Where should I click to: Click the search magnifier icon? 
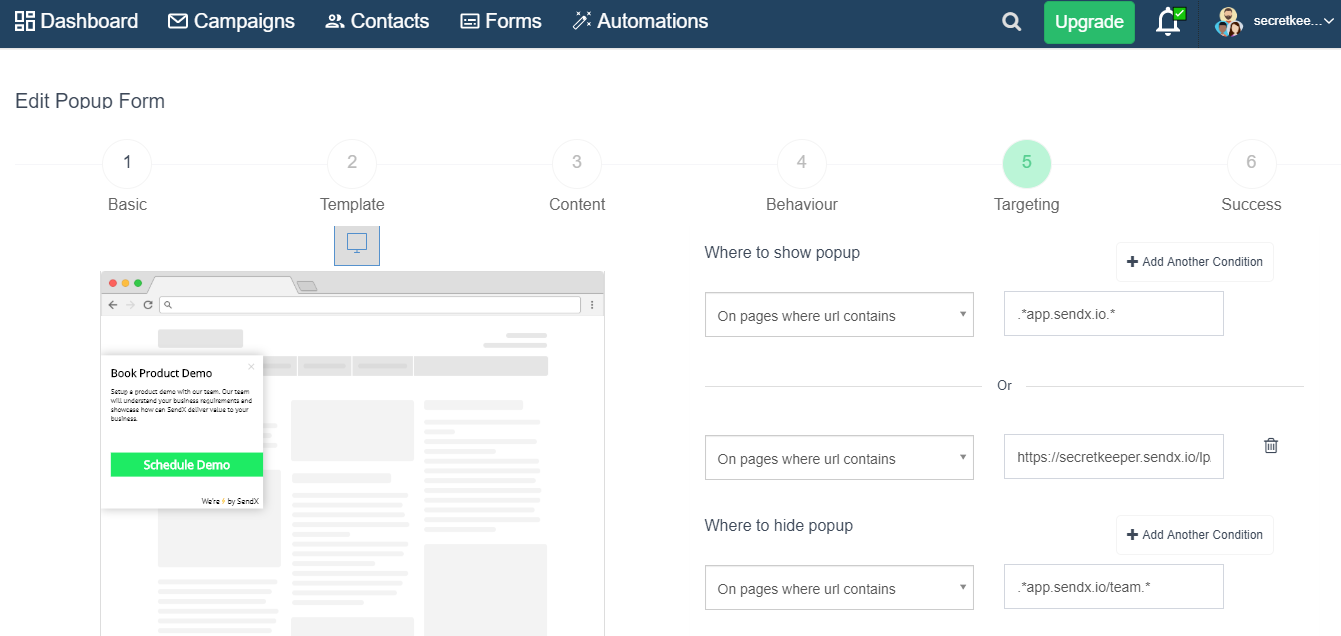tap(1012, 22)
